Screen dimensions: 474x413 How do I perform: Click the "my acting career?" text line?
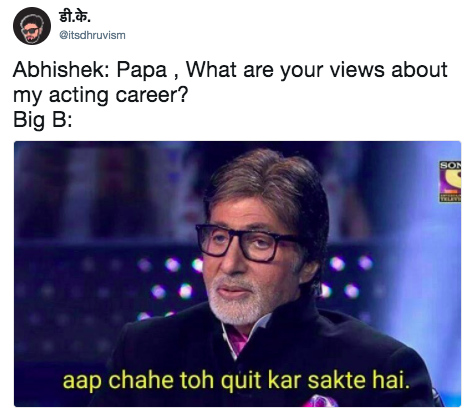[101, 95]
